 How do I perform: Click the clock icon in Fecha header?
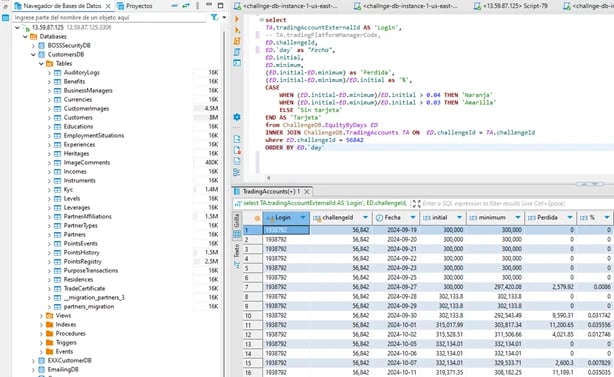(x=379, y=218)
